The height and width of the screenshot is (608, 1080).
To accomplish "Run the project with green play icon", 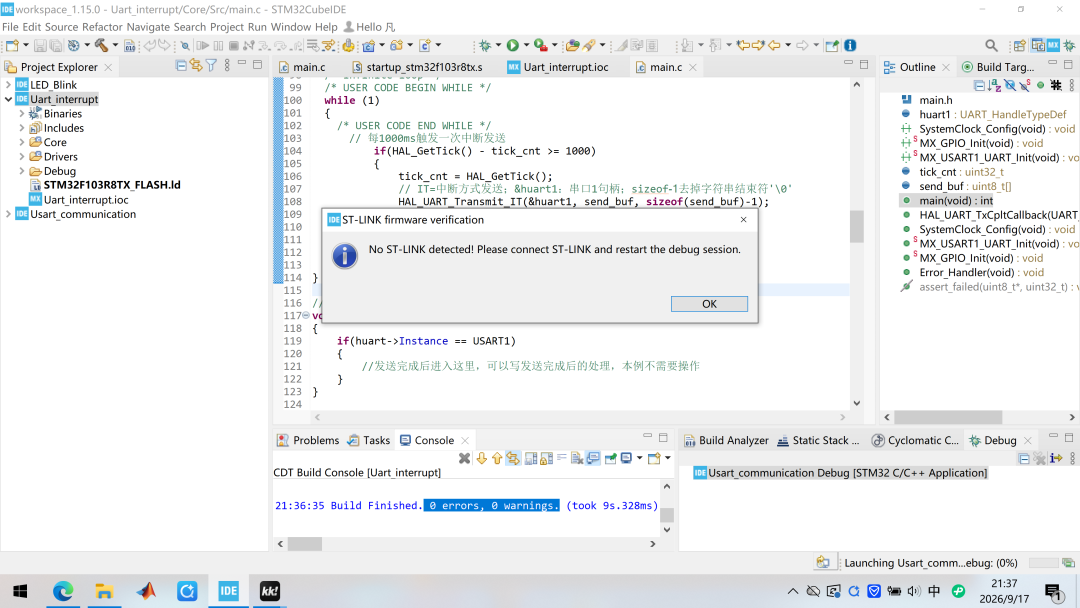I will pyautogui.click(x=512, y=45).
